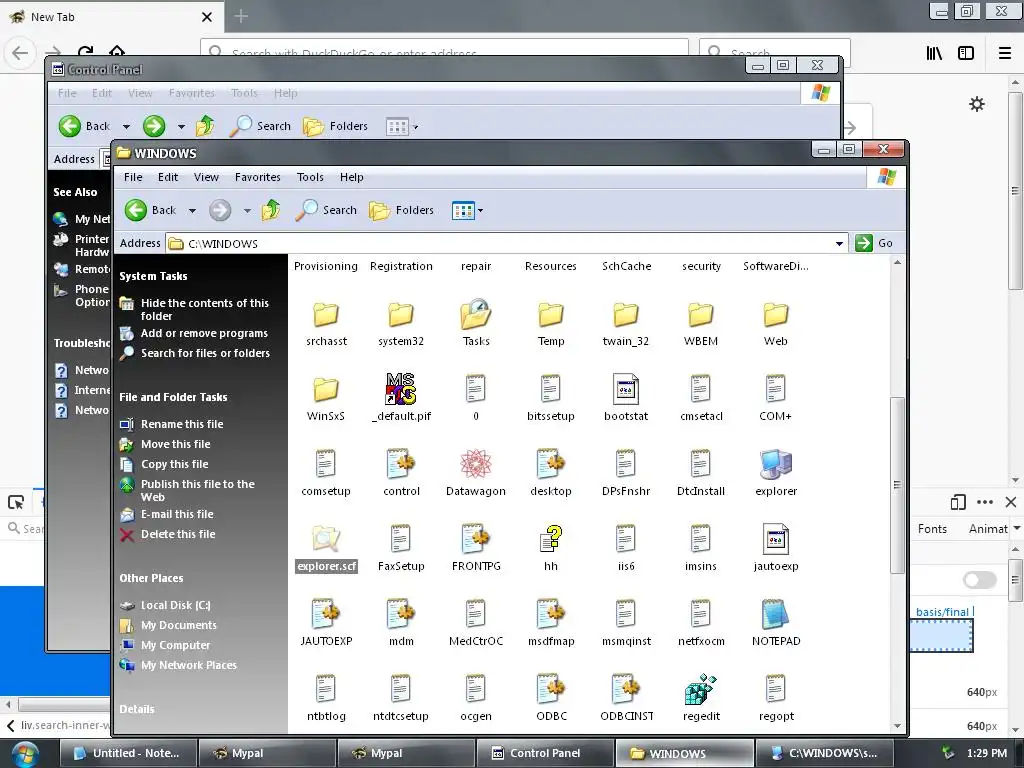Click E-mail this file link
Image resolution: width=1024 pixels, height=768 pixels.
click(x=177, y=514)
